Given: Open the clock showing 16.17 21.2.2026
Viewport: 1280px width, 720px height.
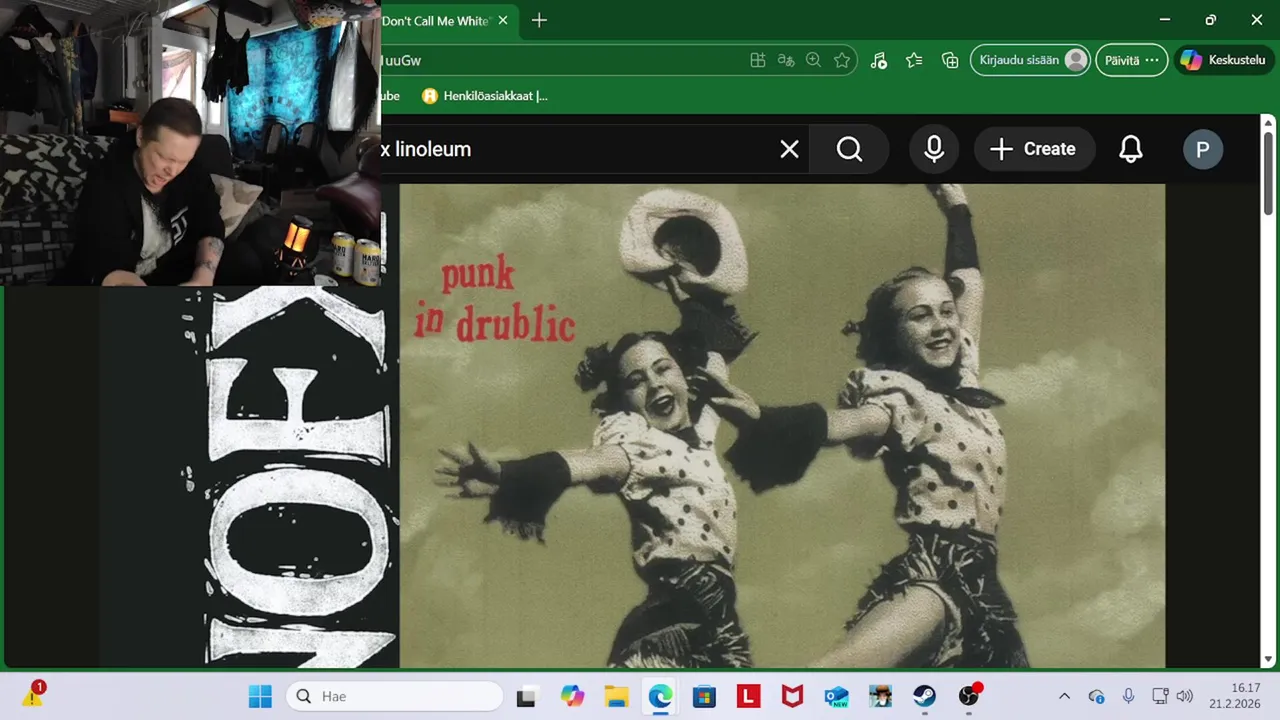Looking at the screenshot, I should 1234,696.
